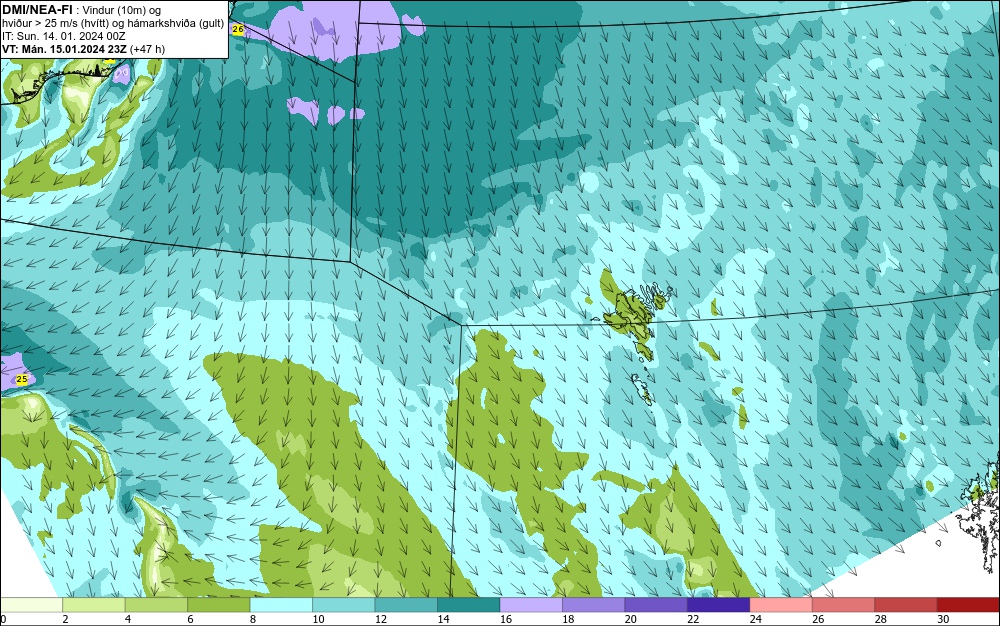
Task: Click the 'DMI/NEA-FI' title text
Action: pos(37,9)
